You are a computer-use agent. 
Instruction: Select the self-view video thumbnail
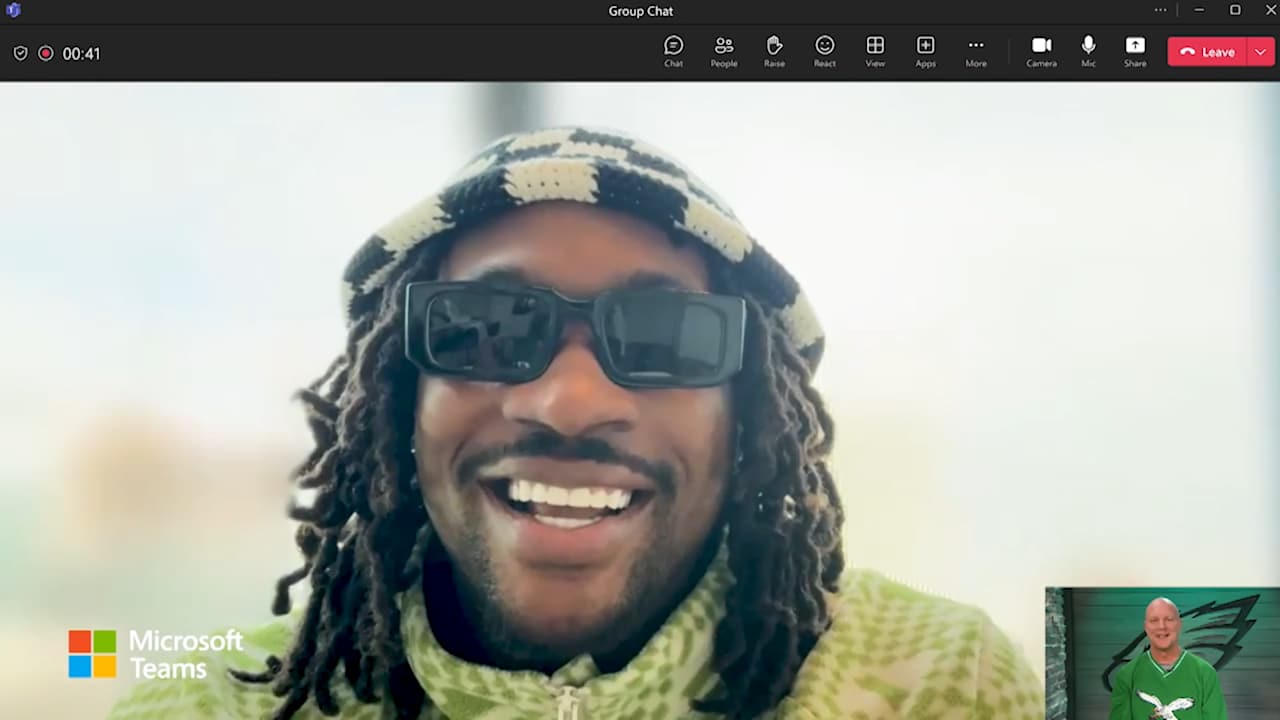click(1162, 653)
